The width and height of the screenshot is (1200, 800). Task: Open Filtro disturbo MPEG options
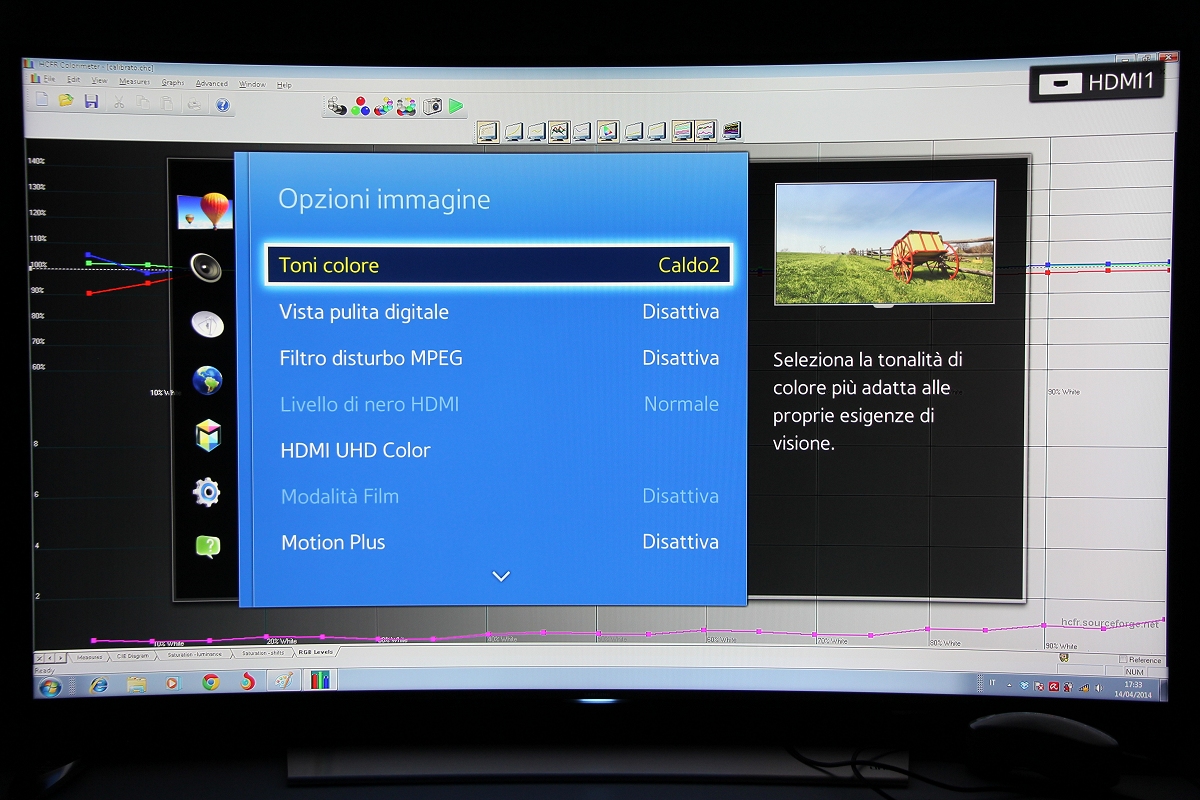[x=499, y=358]
